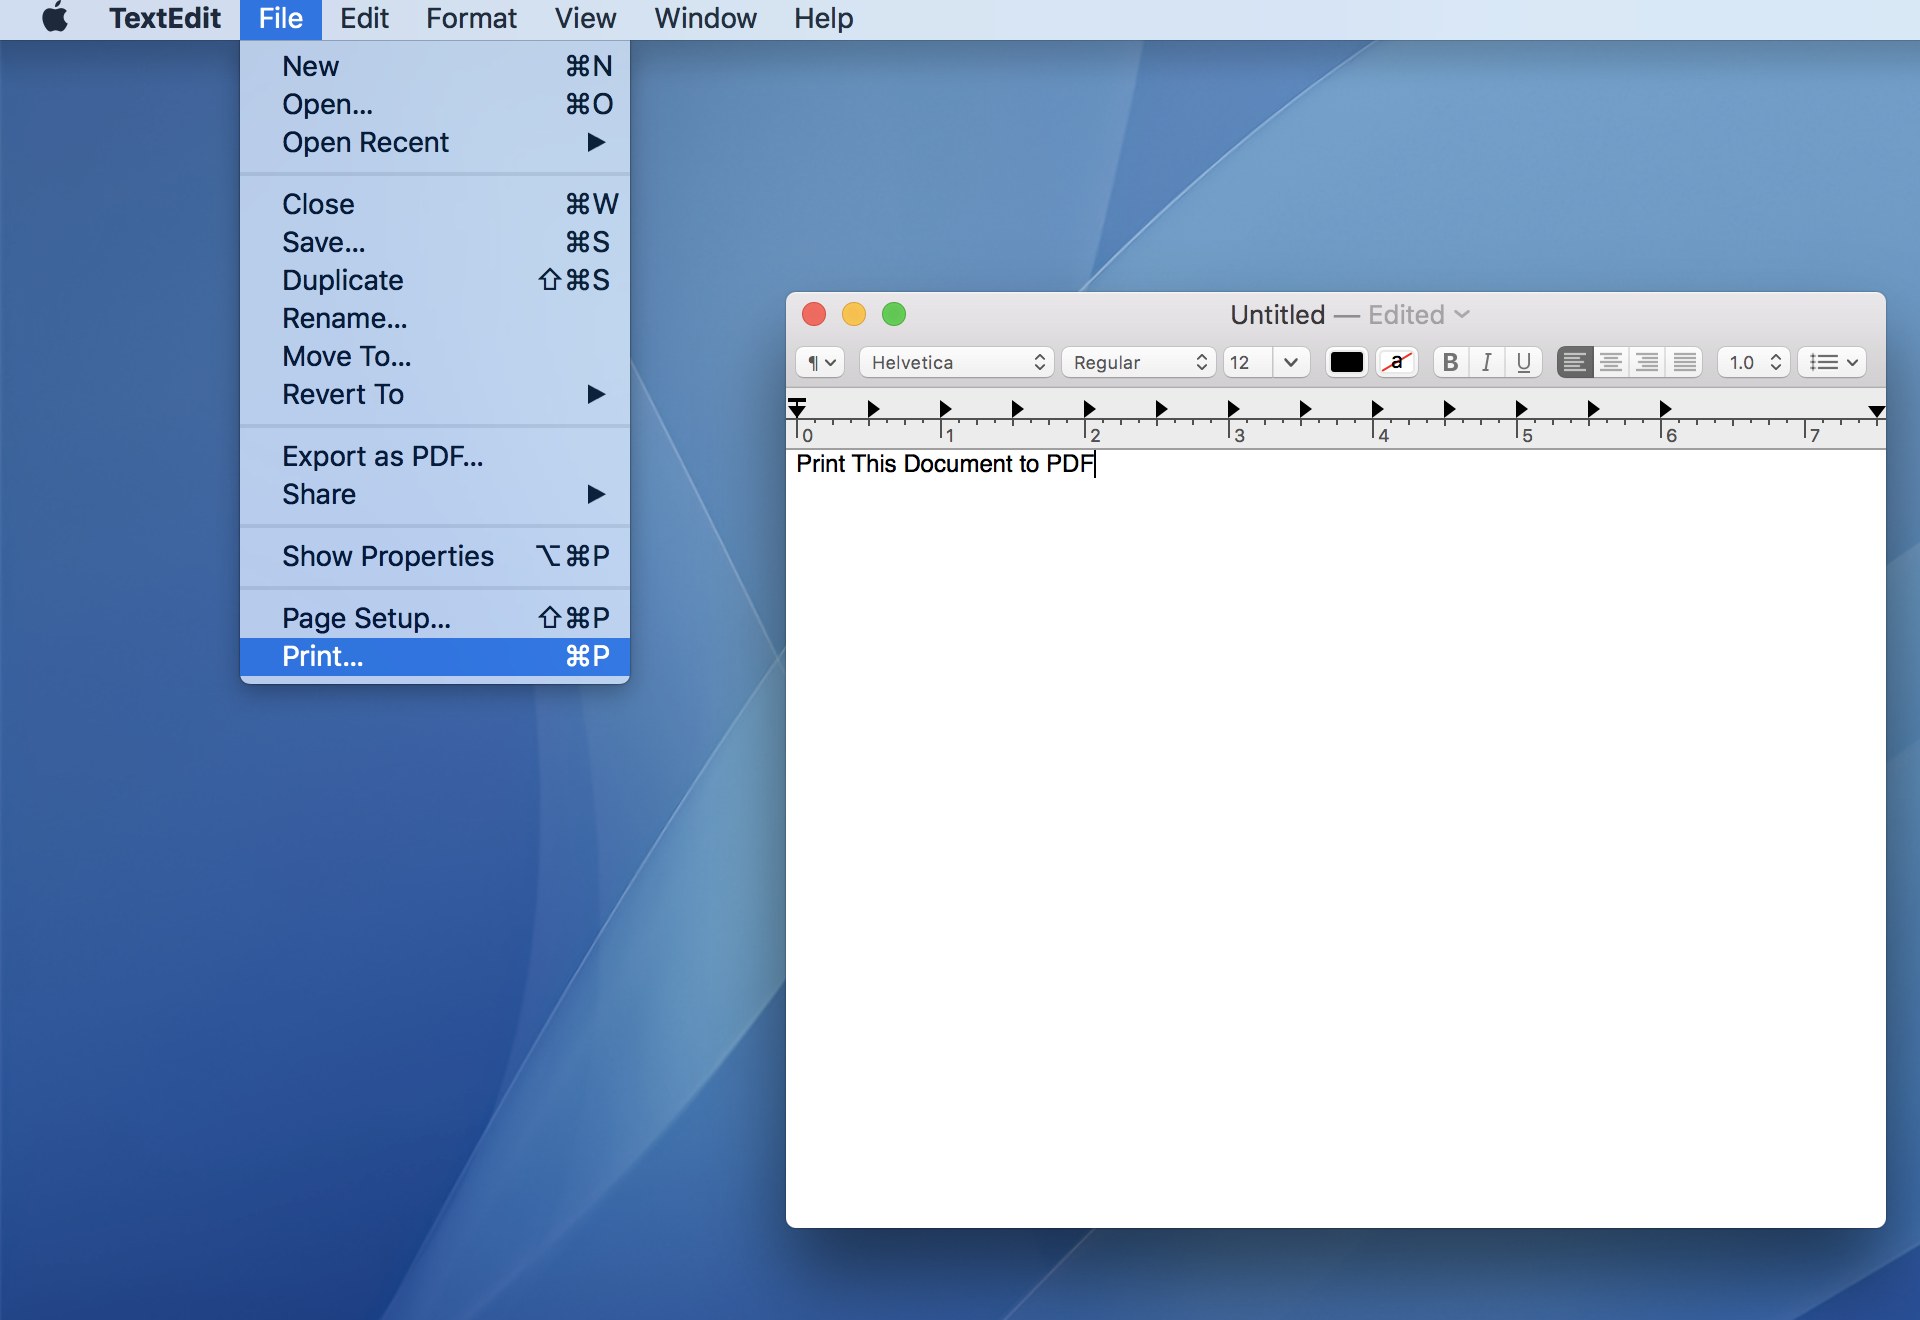Click the Underline formatting button
Image resolution: width=1920 pixels, height=1320 pixels.
coord(1523,362)
